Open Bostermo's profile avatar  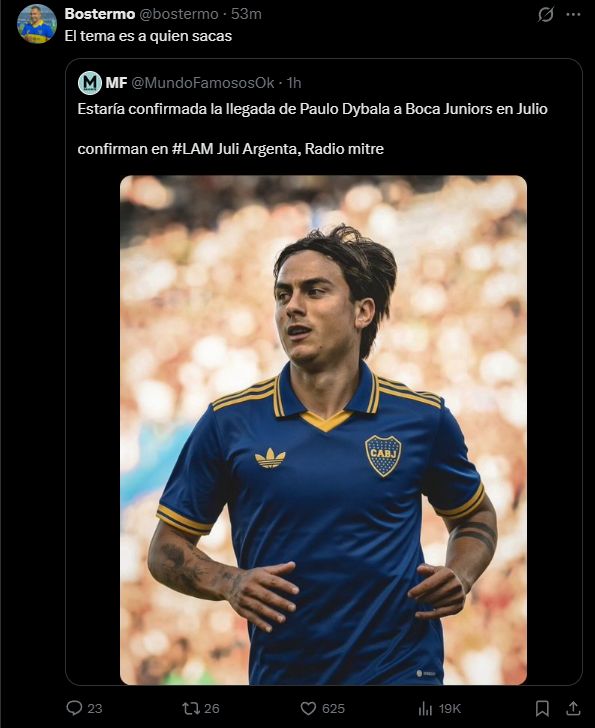[37, 24]
